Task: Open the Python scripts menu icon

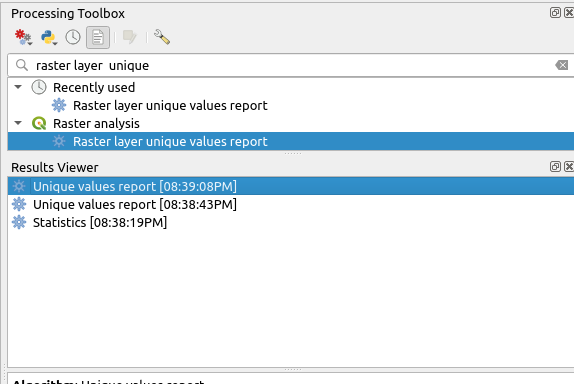Action: click(49, 37)
